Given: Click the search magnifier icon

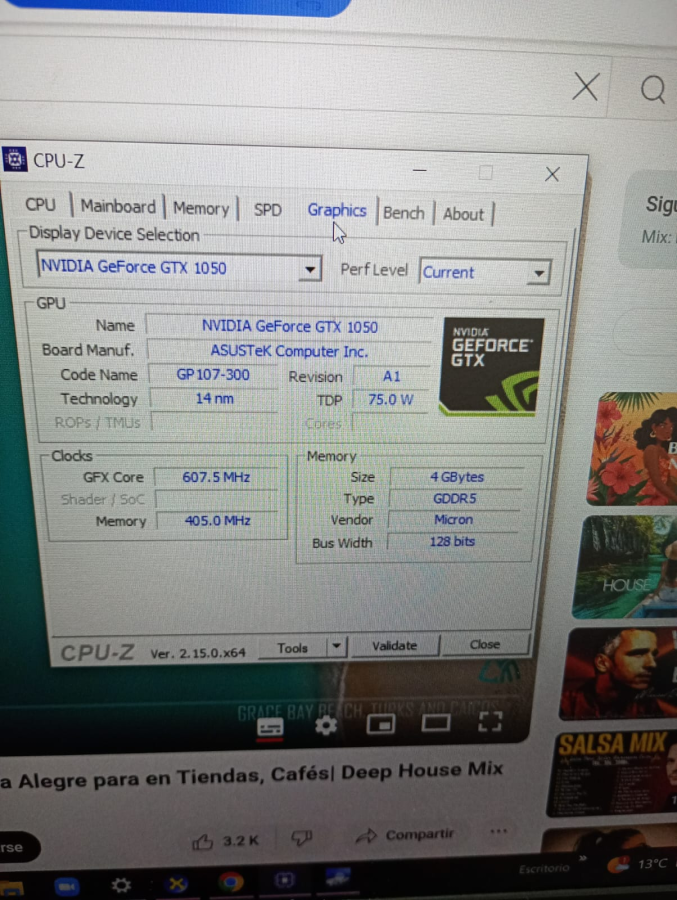Looking at the screenshot, I should click(x=653, y=90).
